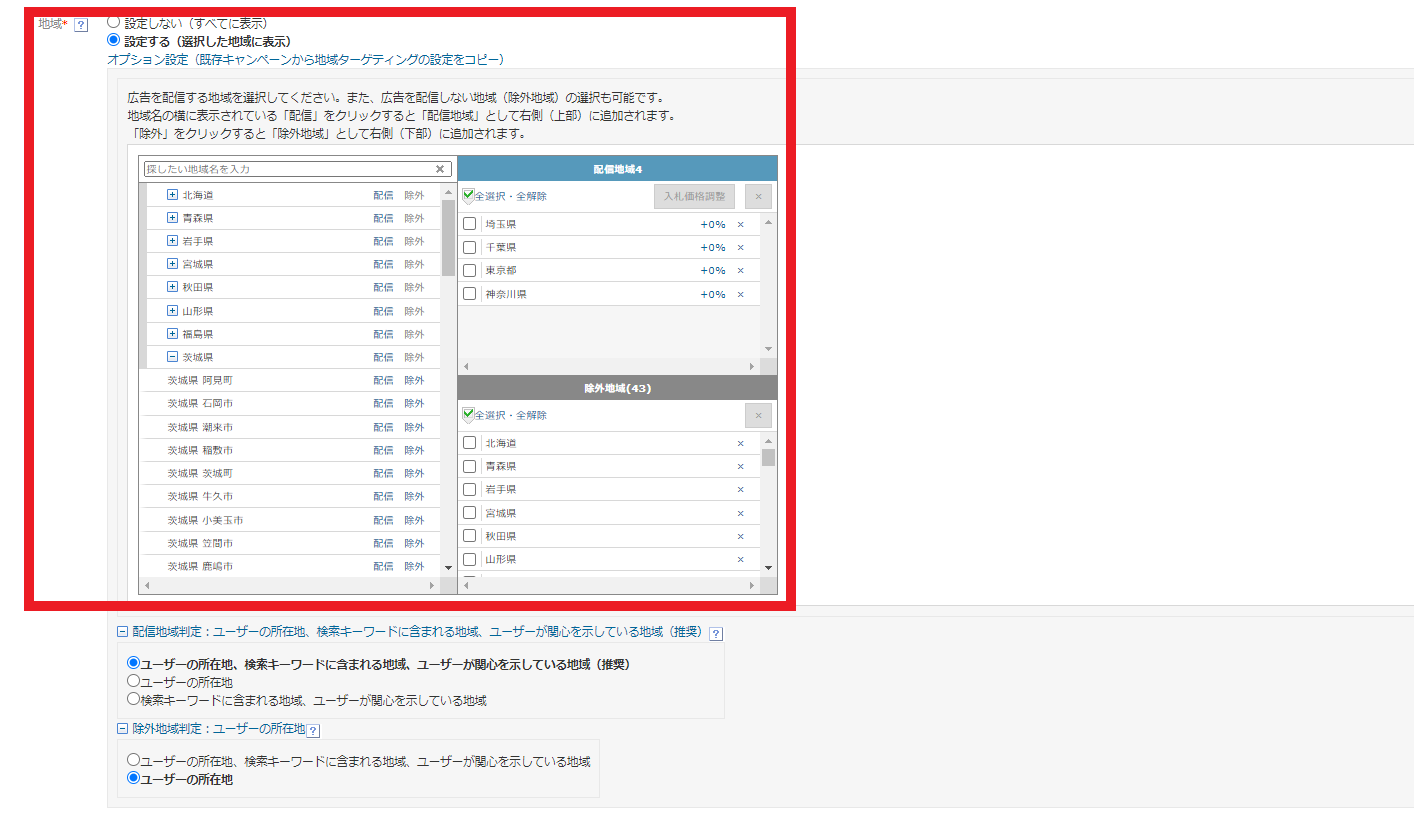Collapse the 除外地域判定 section

tap(122, 730)
